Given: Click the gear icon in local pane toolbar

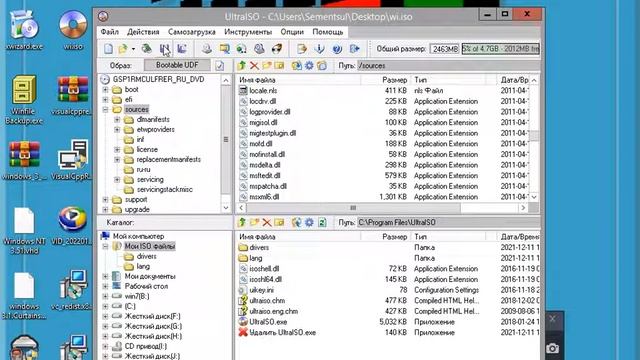Looking at the screenshot, I should (x=309, y=222).
